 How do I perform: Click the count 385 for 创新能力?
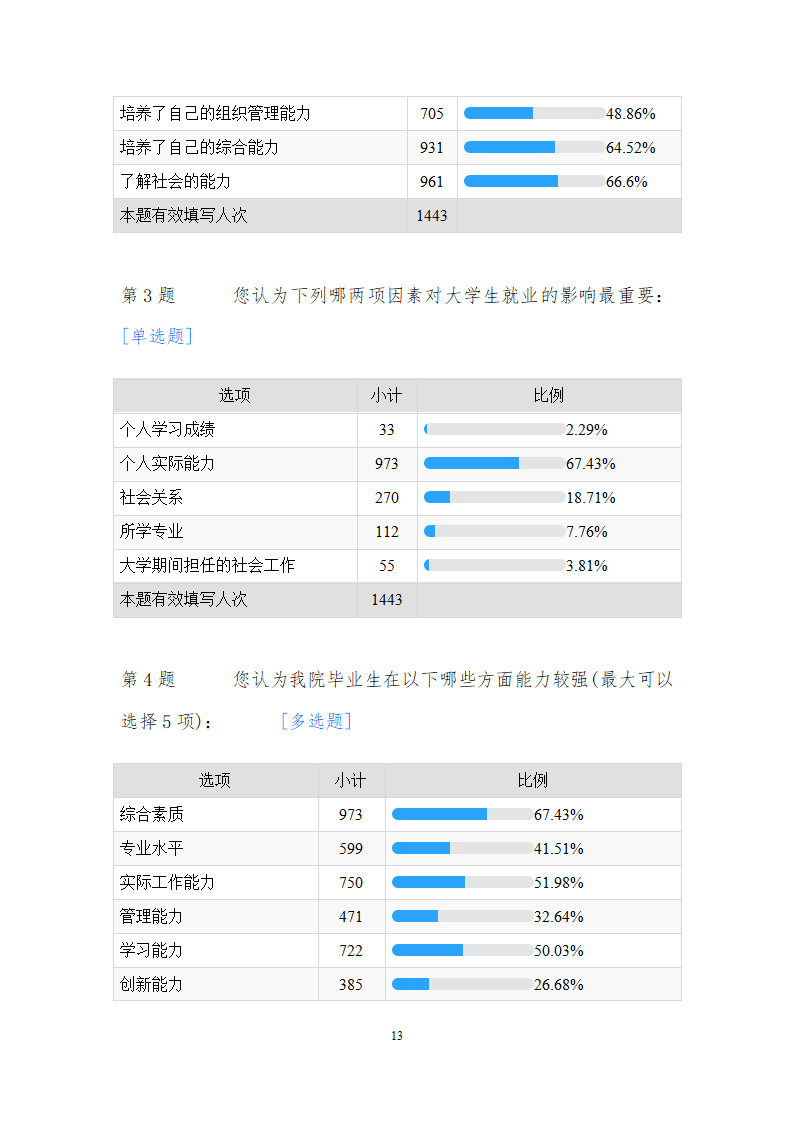pyautogui.click(x=351, y=984)
